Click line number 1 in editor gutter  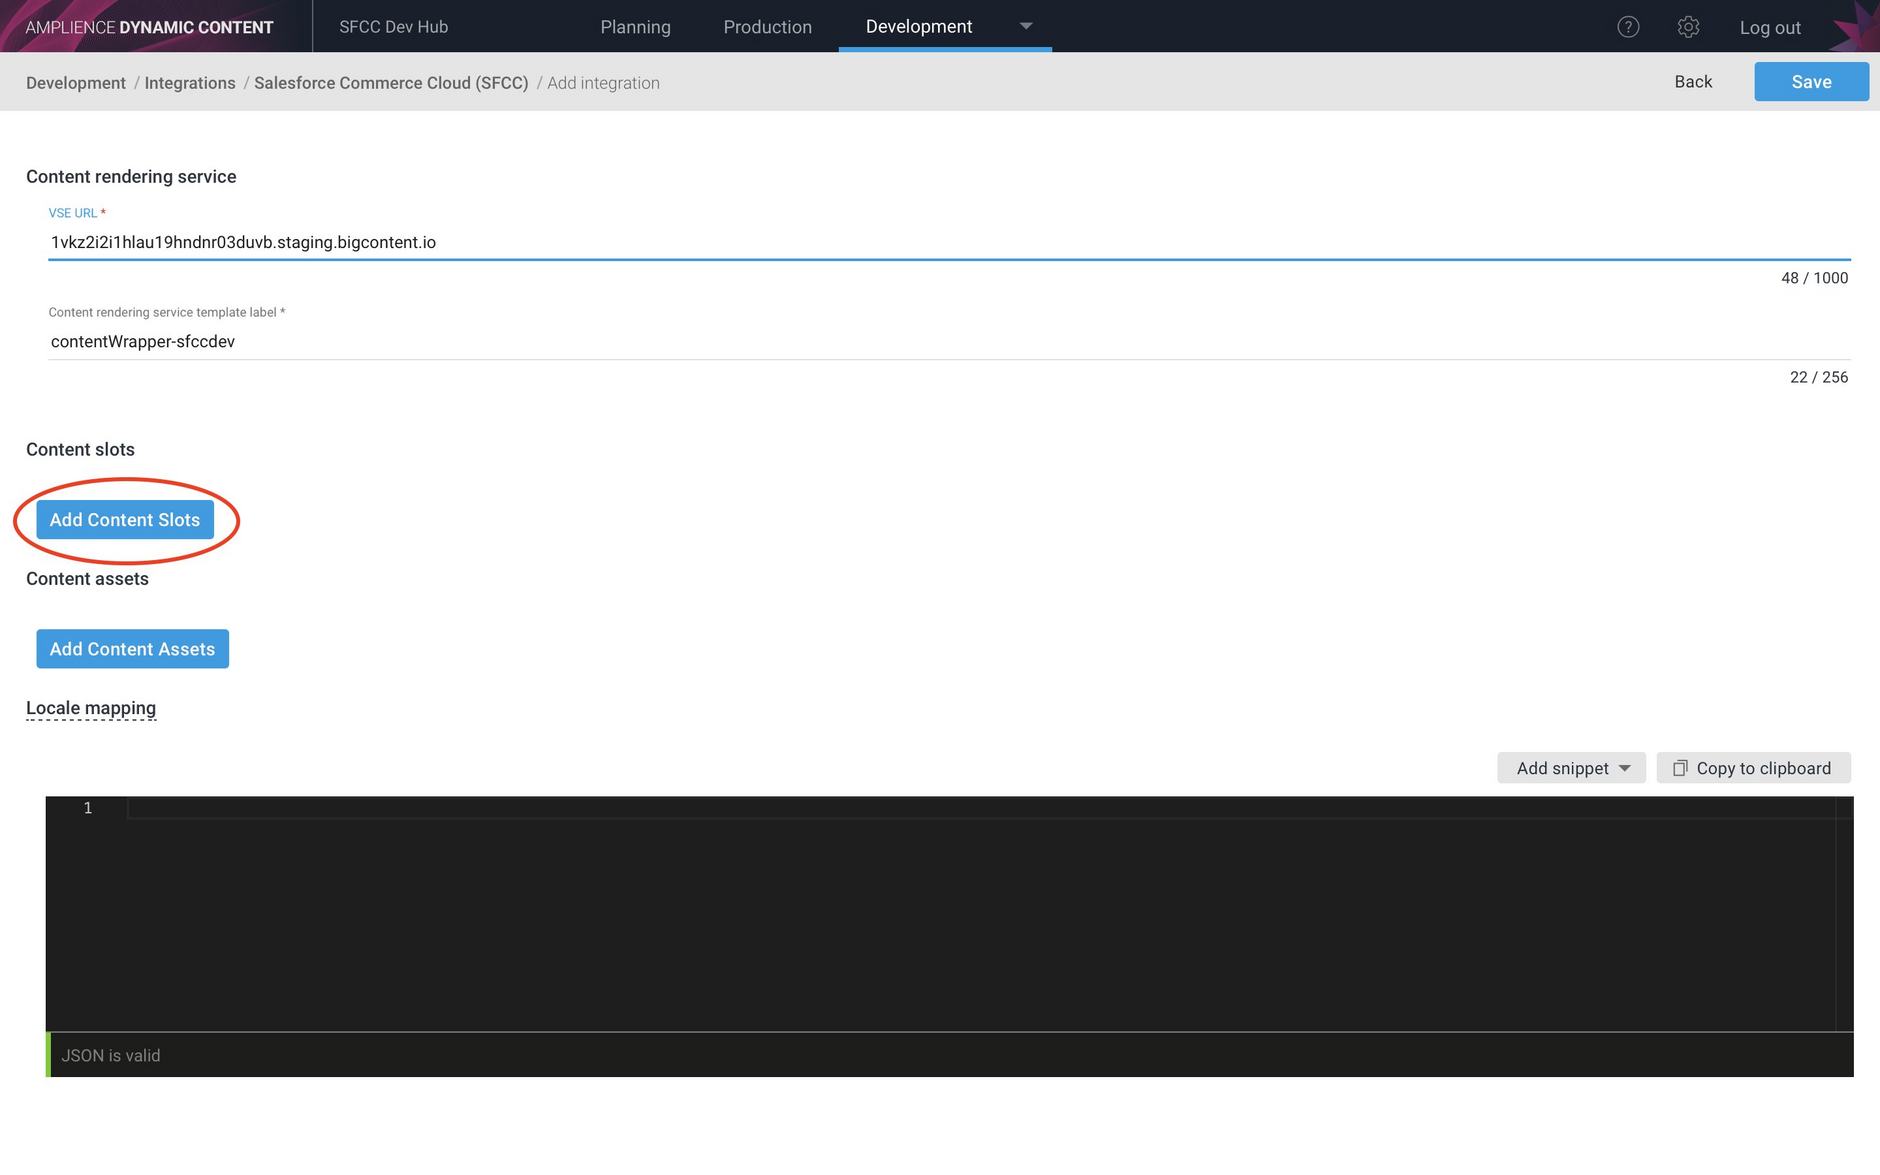point(88,808)
